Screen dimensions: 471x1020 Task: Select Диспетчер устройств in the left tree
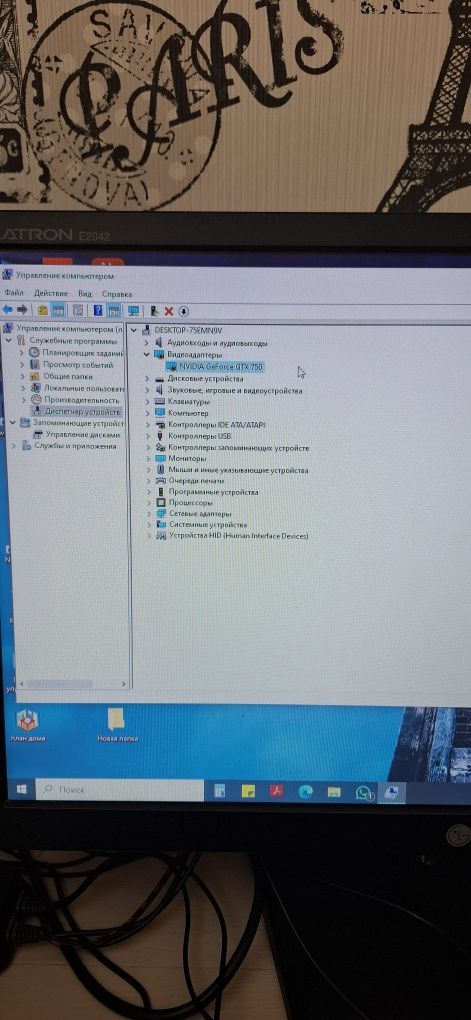coord(82,412)
